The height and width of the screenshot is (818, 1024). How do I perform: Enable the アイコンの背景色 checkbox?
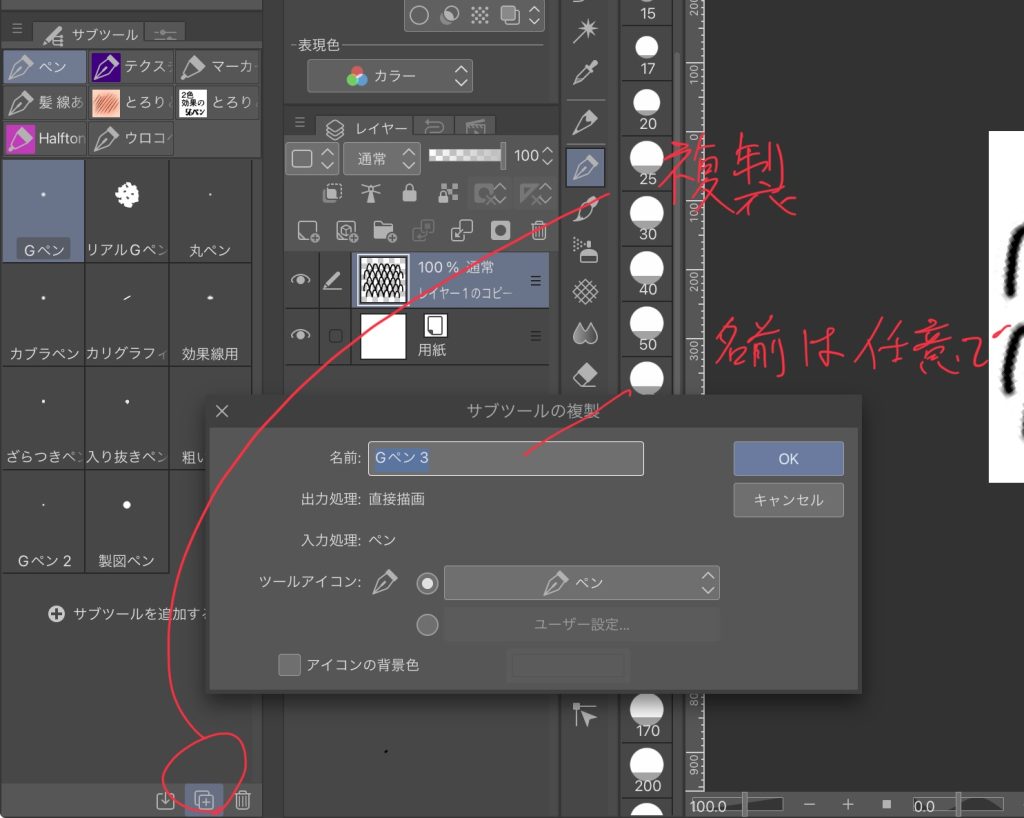[x=289, y=665]
